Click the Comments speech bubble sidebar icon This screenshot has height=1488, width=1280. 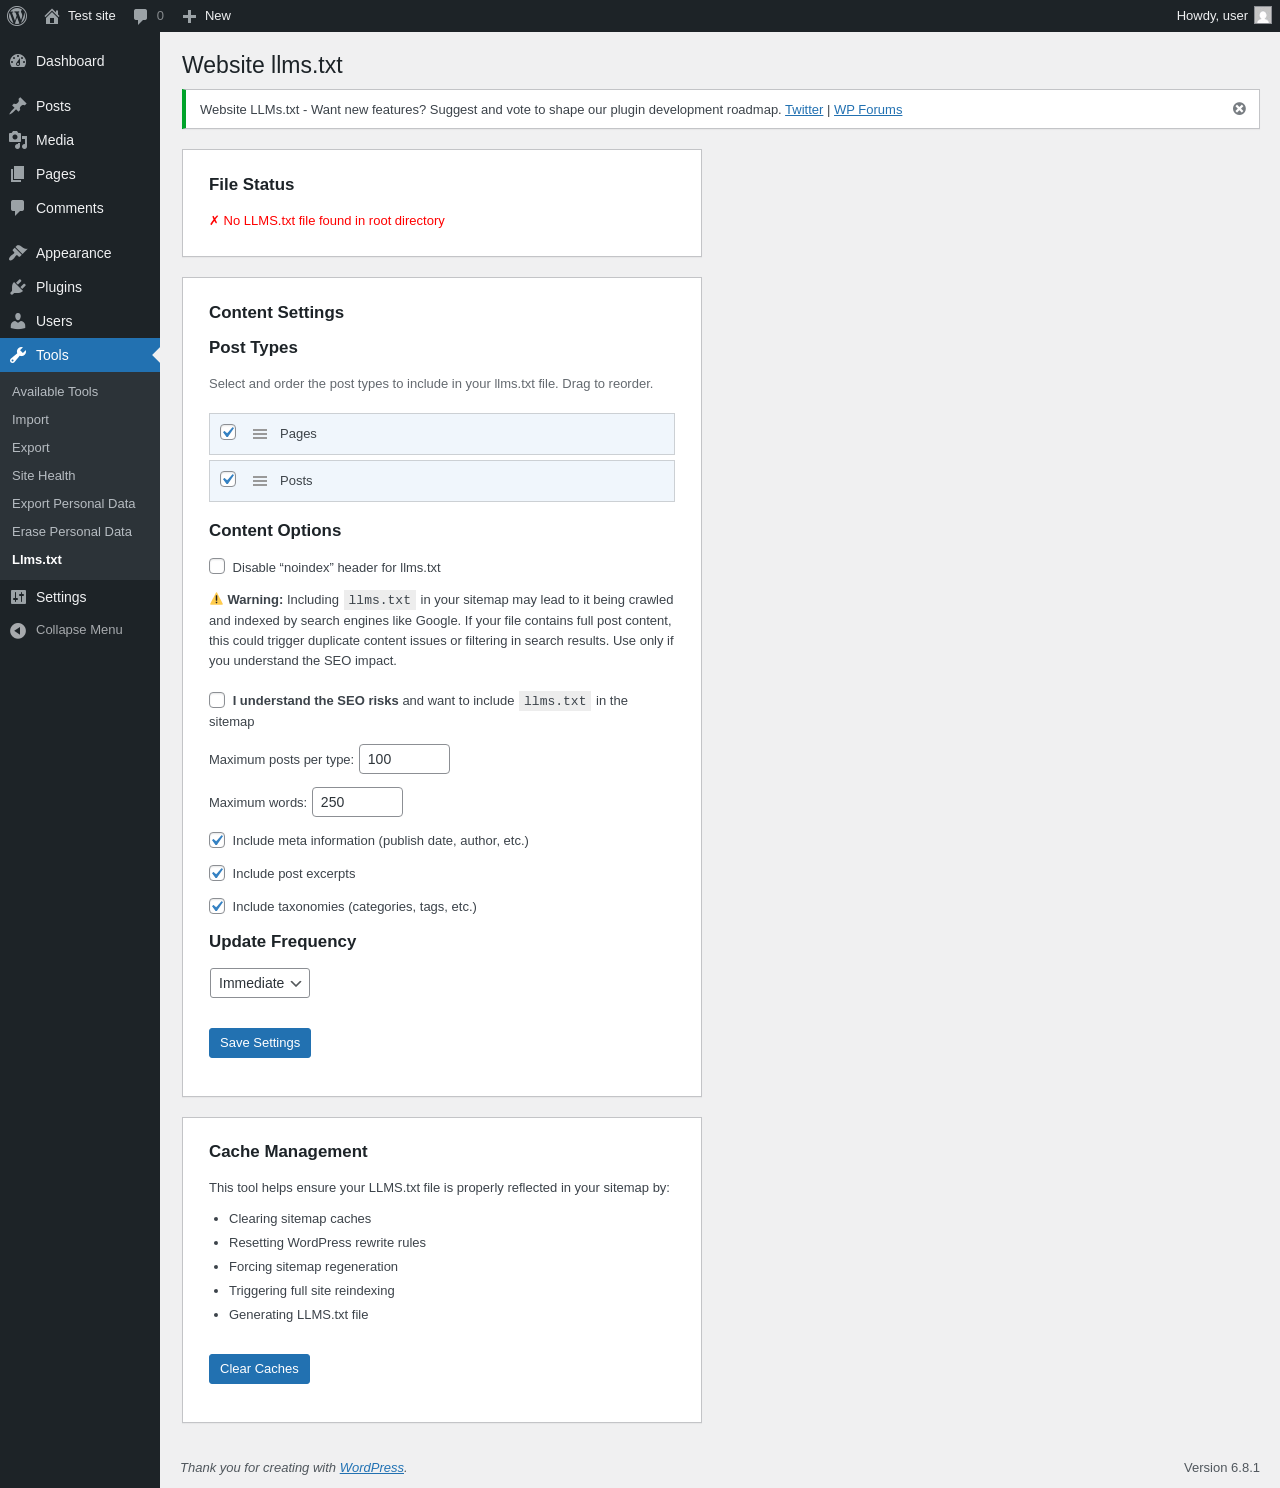pos(18,208)
